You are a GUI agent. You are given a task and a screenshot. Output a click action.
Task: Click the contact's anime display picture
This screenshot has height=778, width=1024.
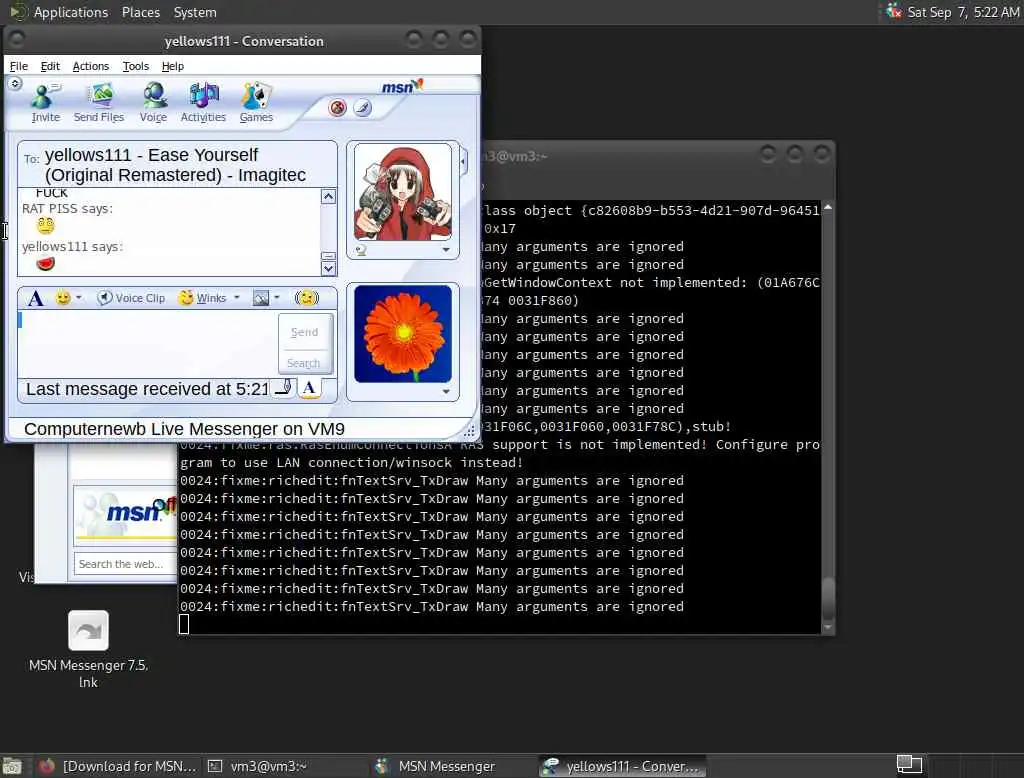click(x=402, y=193)
